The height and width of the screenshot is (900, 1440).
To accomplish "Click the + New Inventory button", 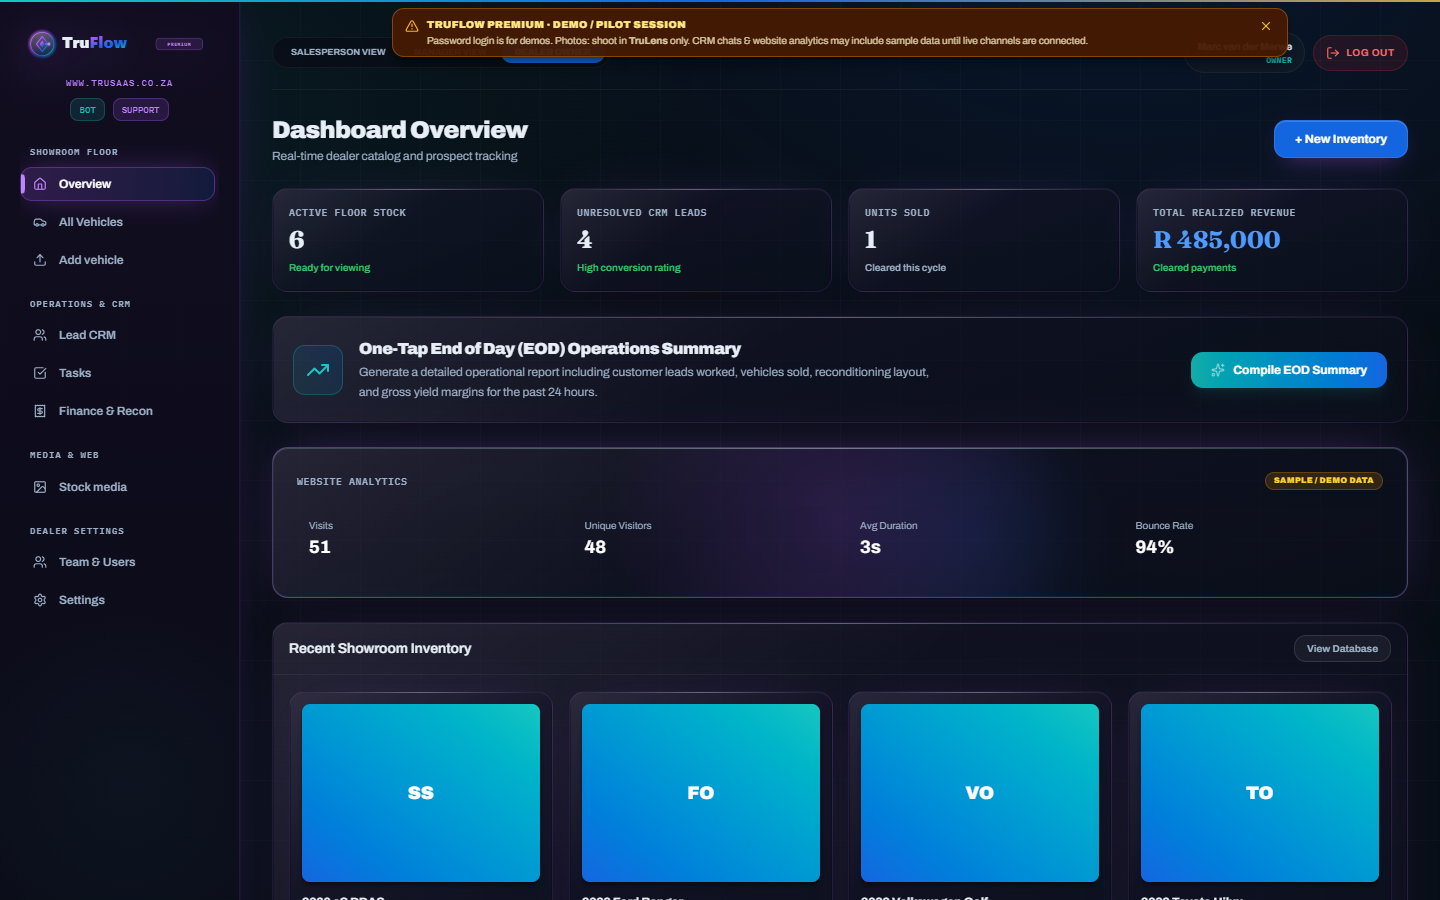I will pos(1340,139).
